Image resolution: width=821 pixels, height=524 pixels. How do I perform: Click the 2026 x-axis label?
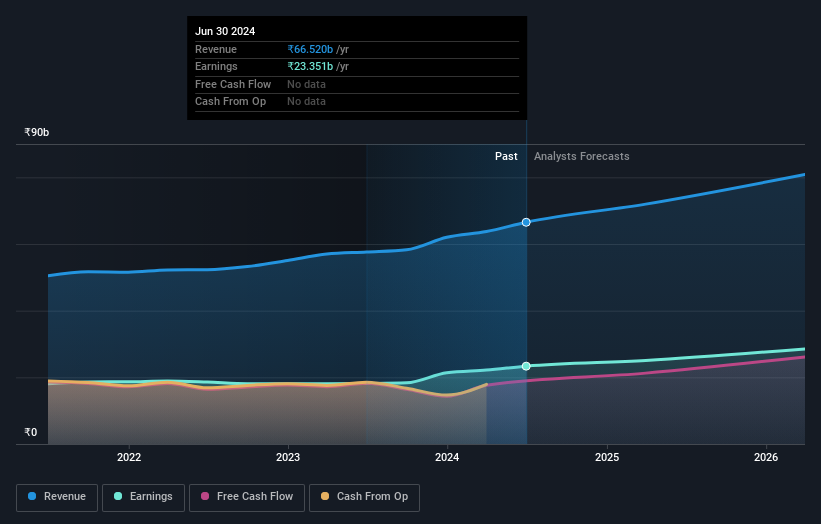(766, 457)
